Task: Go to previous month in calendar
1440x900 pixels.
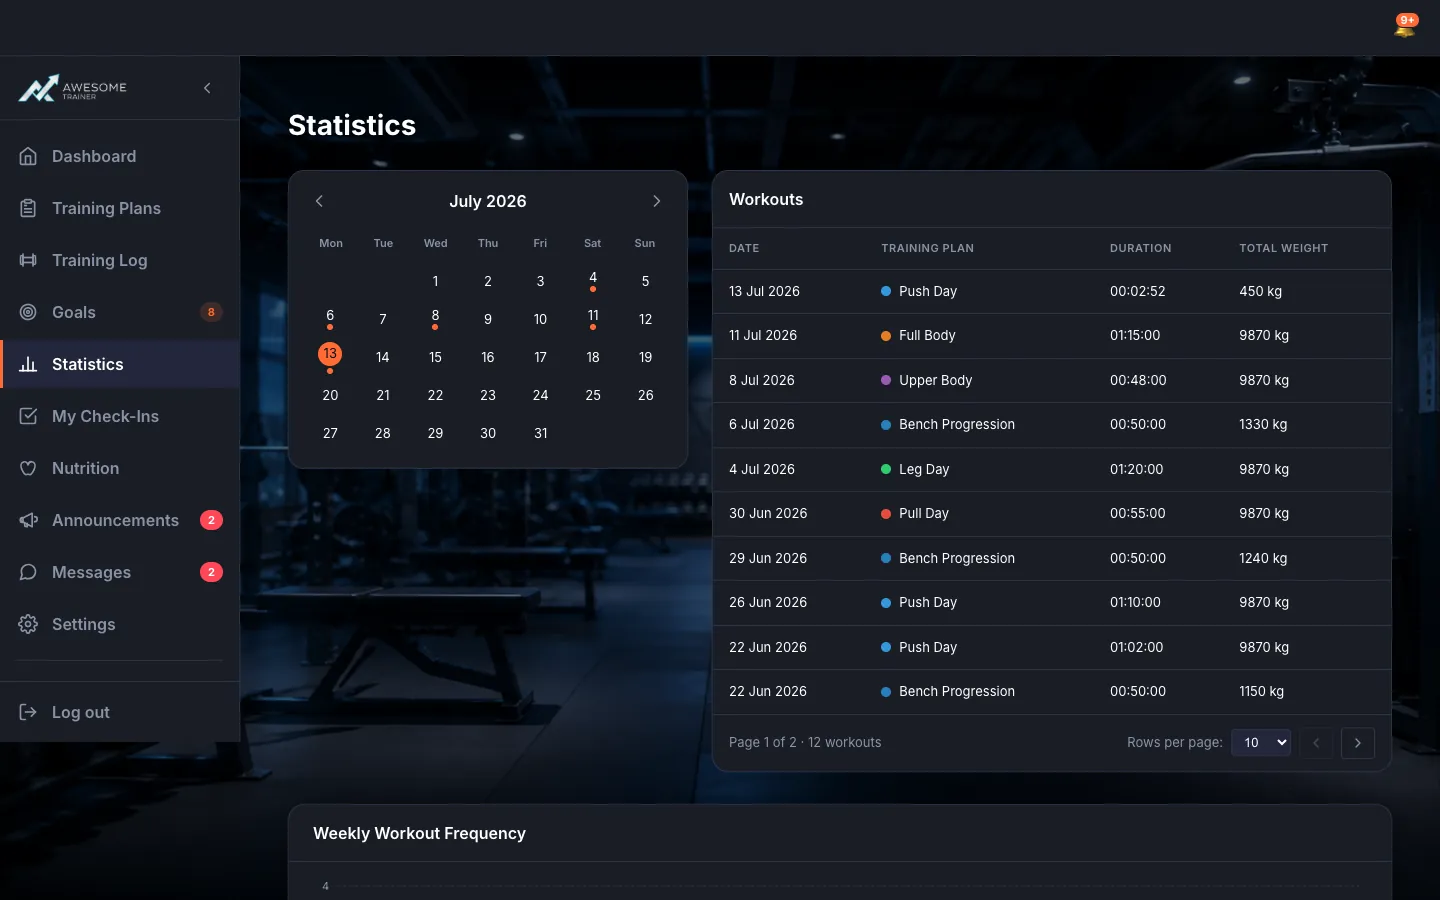Action: [319, 201]
